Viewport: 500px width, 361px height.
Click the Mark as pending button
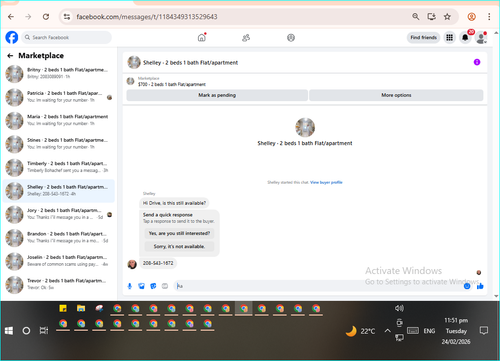[x=217, y=95]
